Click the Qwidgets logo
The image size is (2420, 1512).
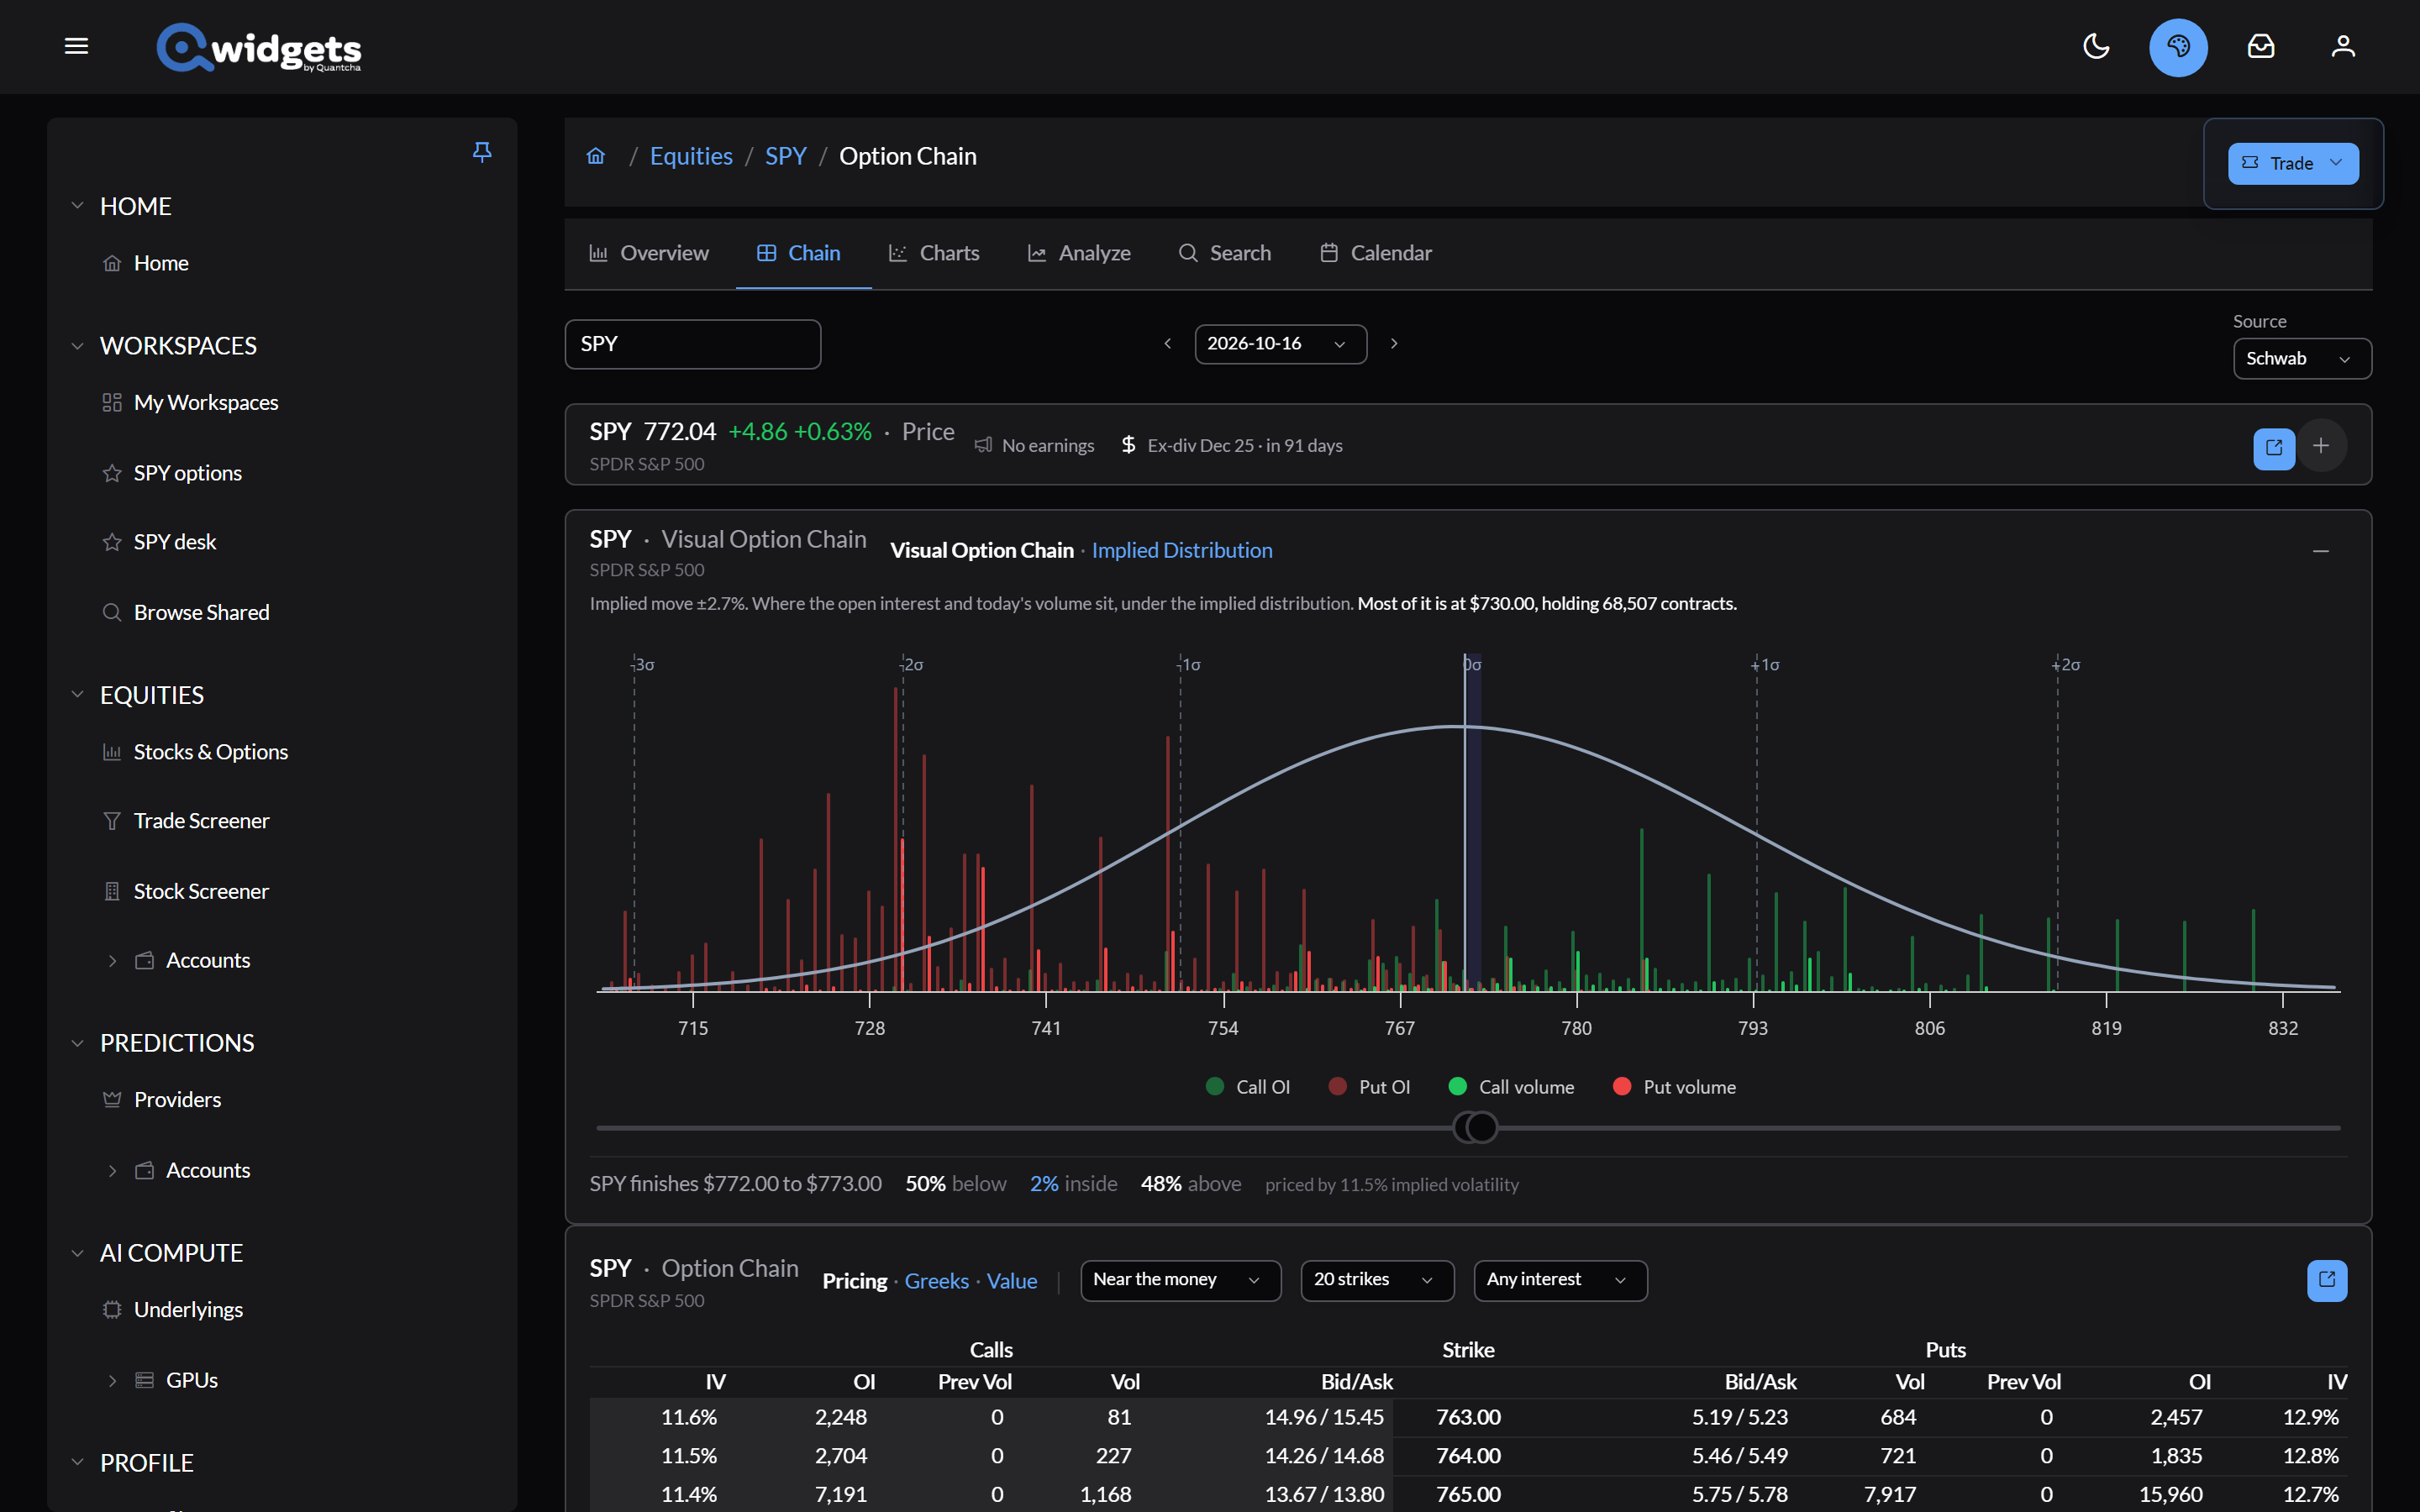(x=259, y=47)
